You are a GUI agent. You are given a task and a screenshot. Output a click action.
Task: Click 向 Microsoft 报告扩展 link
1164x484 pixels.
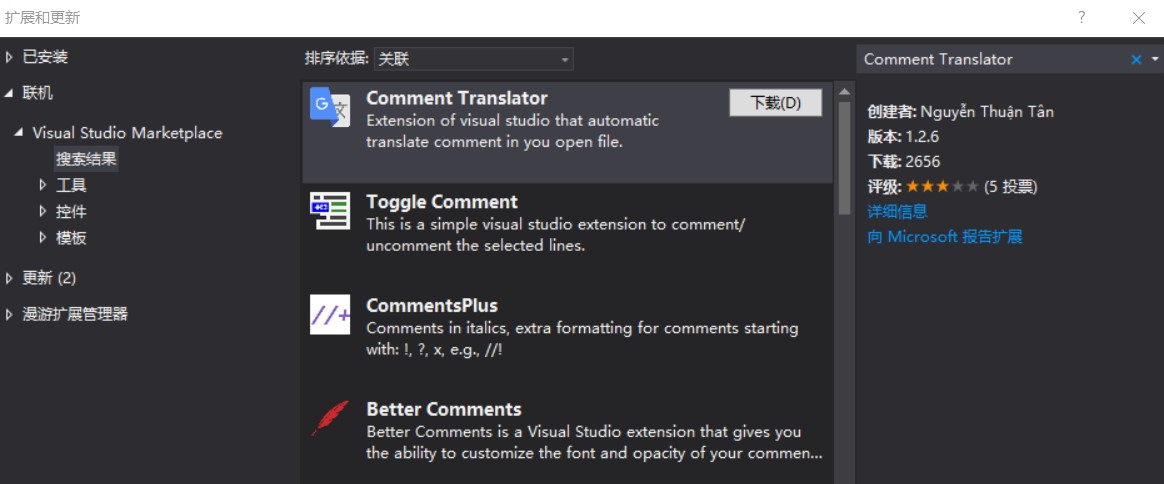[x=945, y=237]
